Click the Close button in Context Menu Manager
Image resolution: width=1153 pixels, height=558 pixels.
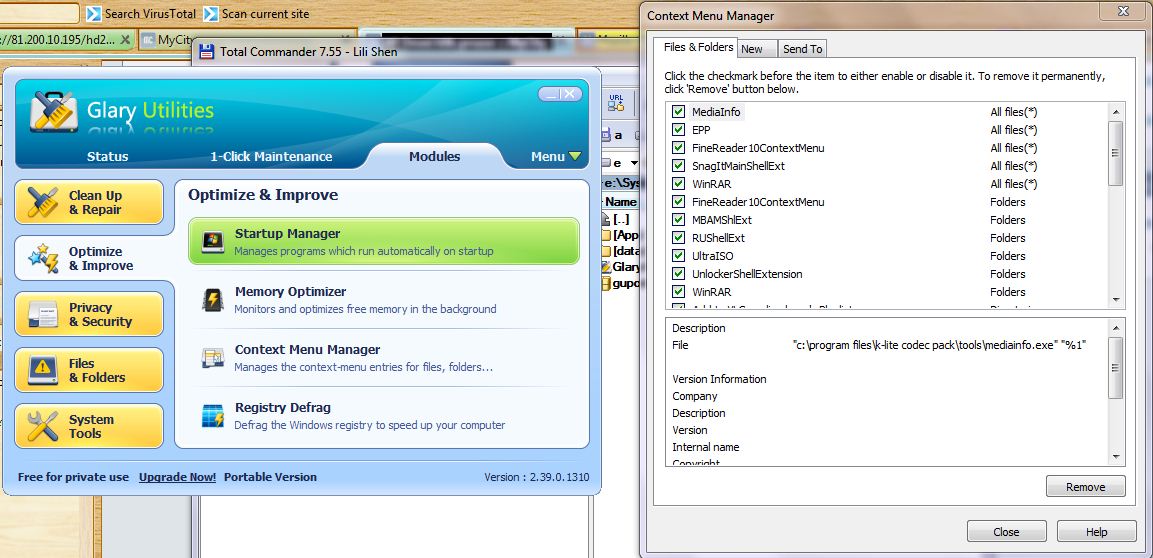[1006, 532]
